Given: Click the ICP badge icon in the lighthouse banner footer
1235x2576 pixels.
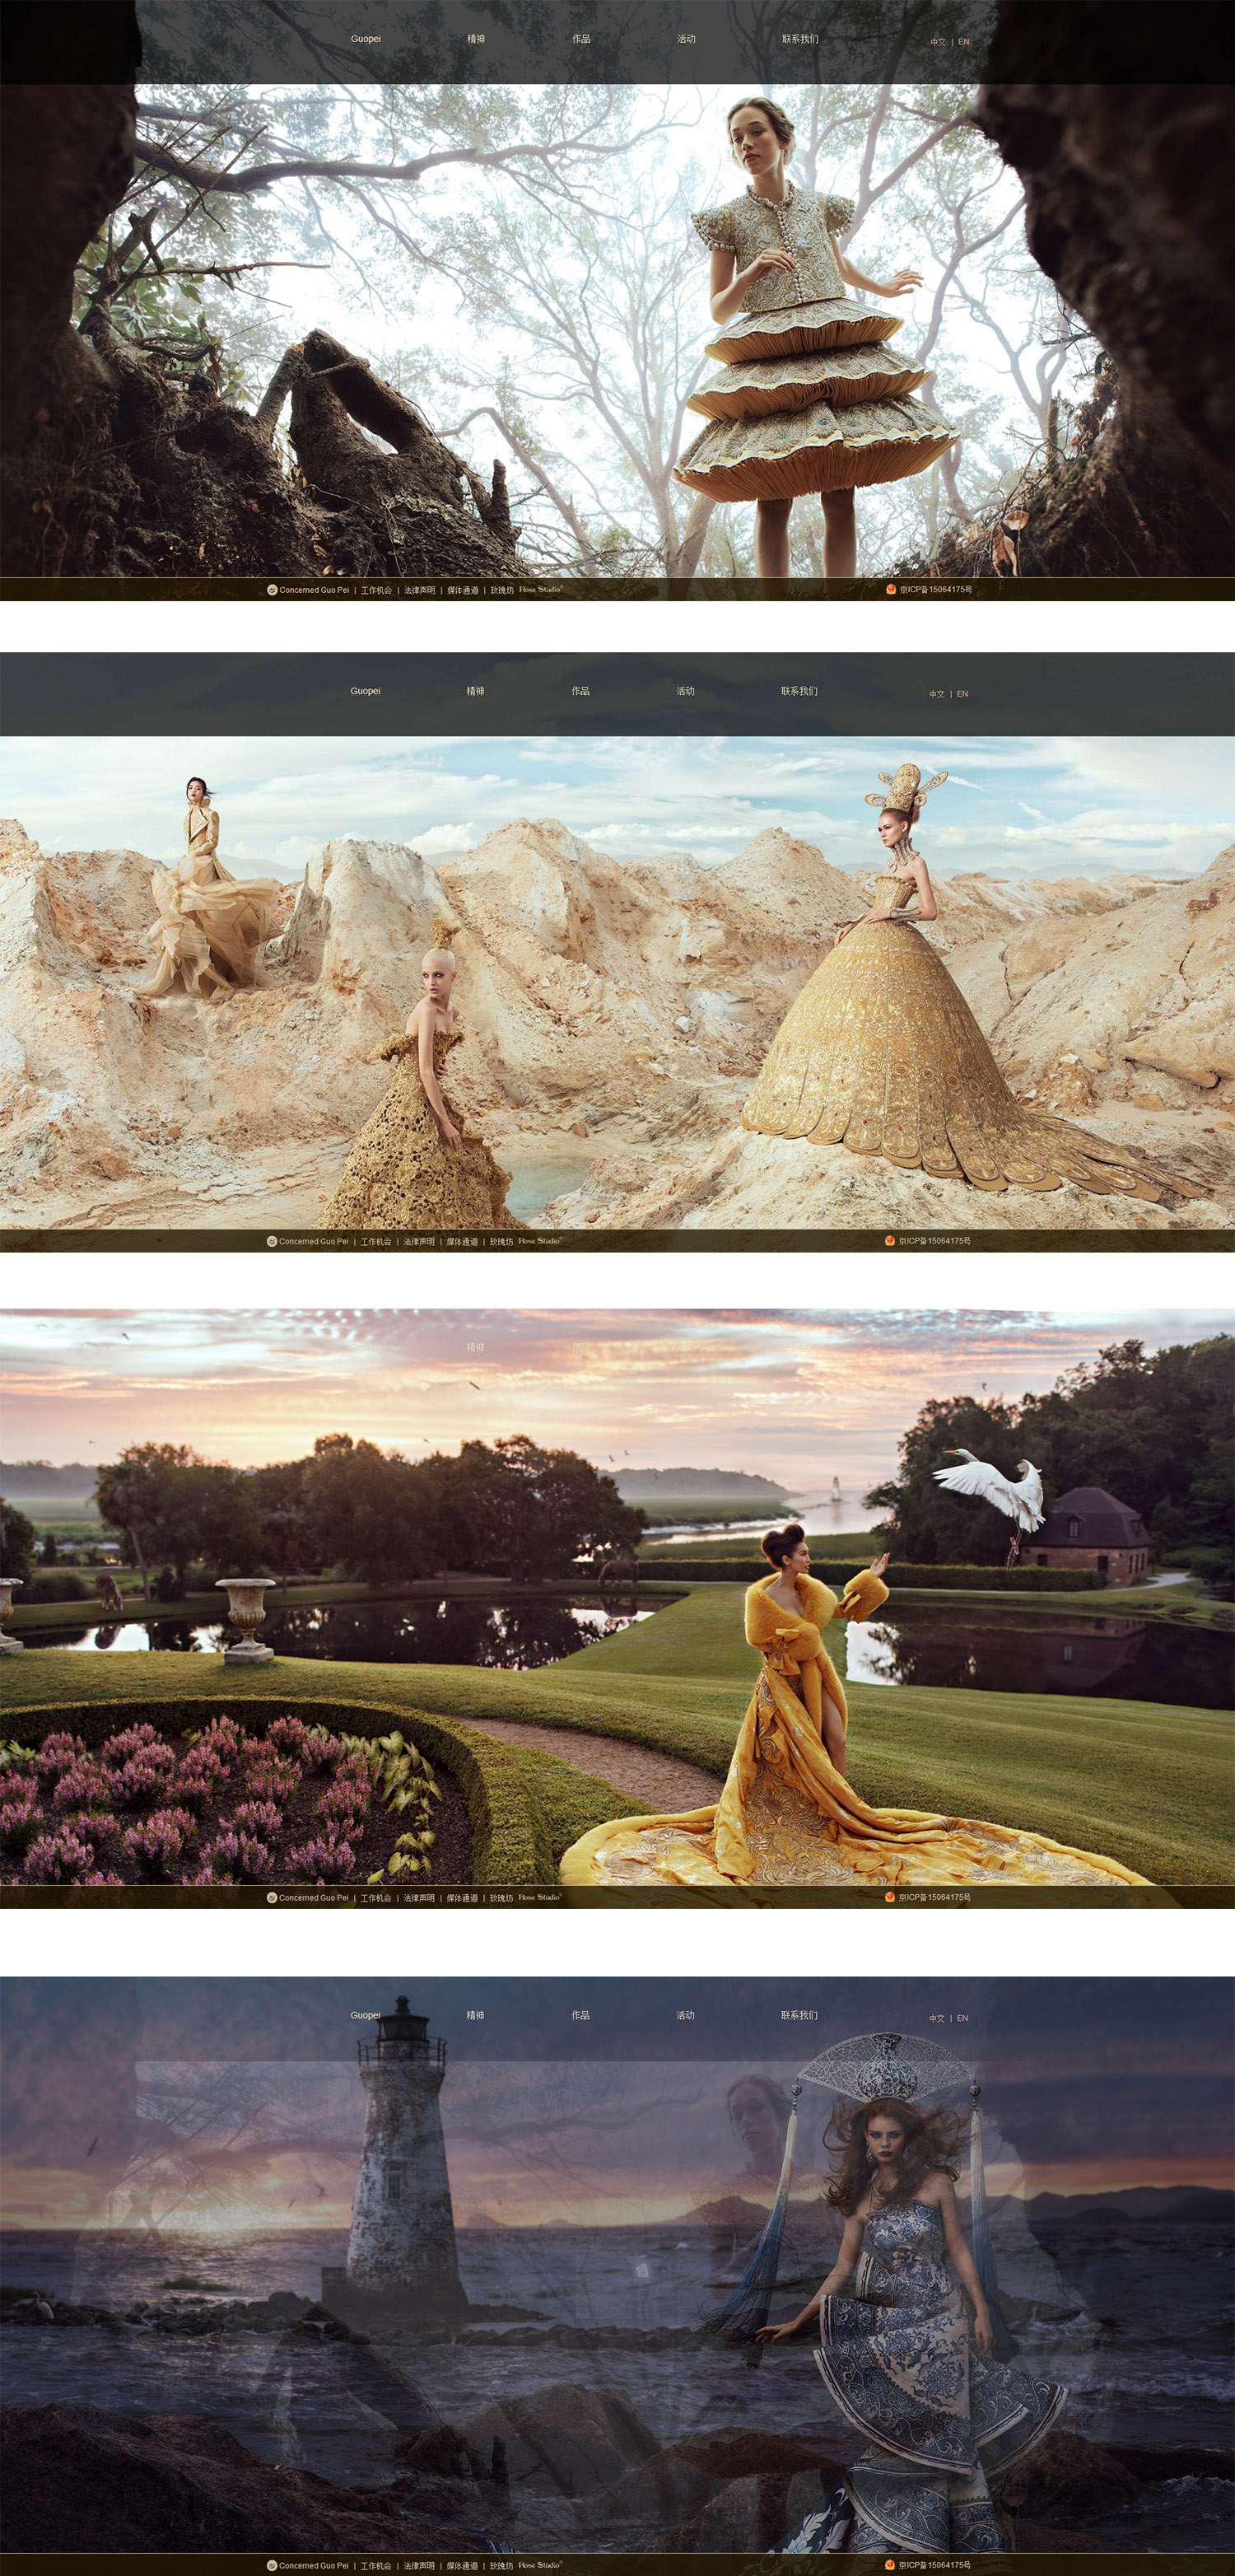Looking at the screenshot, I should tap(889, 2565).
